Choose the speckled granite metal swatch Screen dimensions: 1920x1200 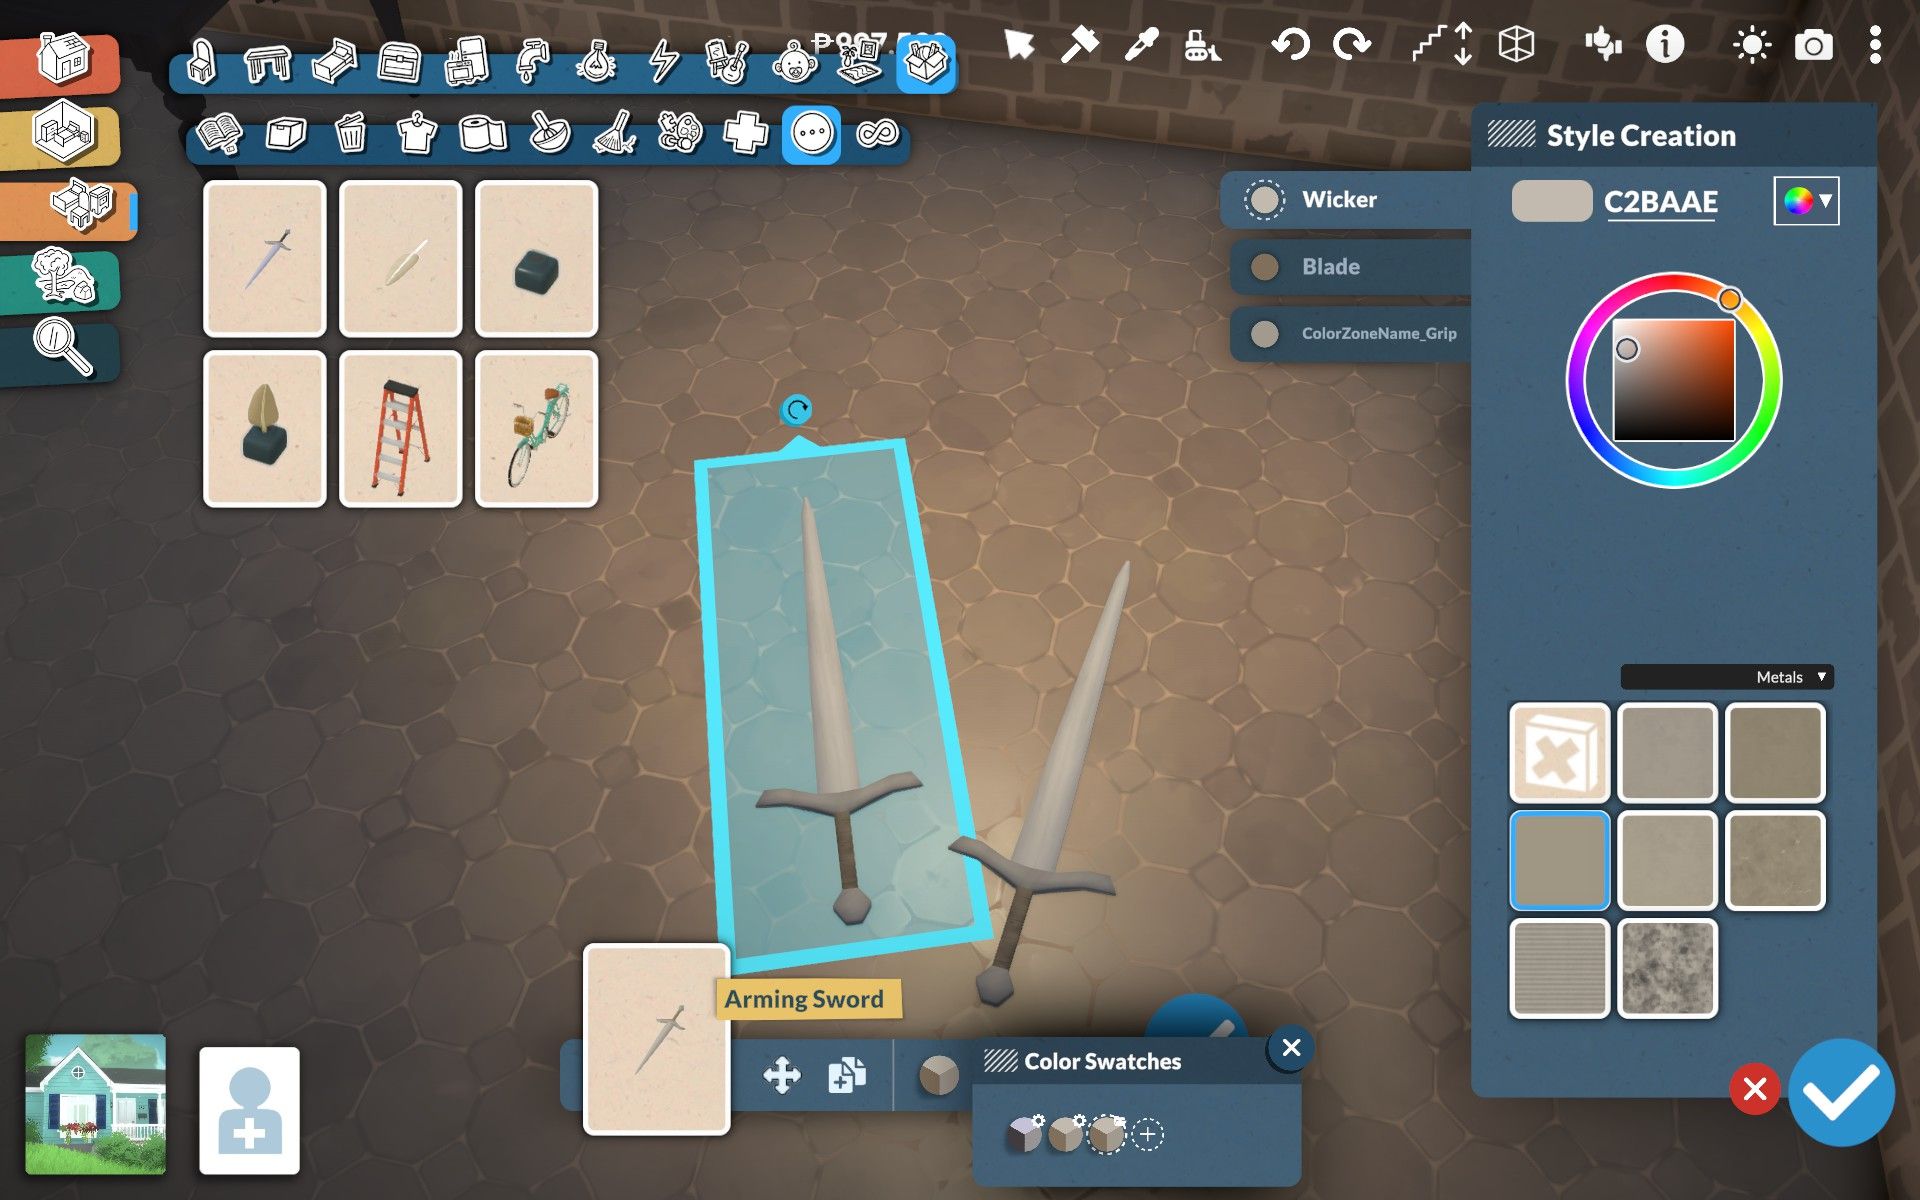coord(1667,968)
